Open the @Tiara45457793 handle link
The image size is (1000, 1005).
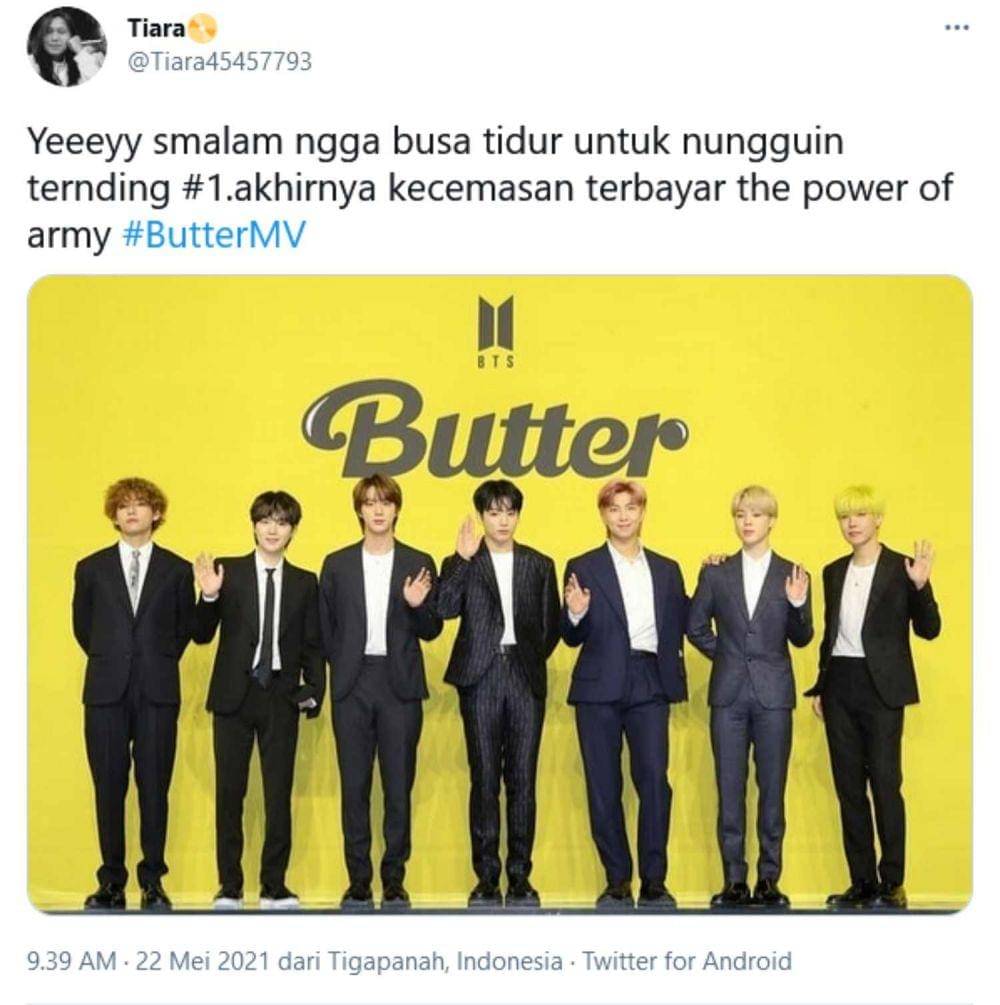[220, 62]
